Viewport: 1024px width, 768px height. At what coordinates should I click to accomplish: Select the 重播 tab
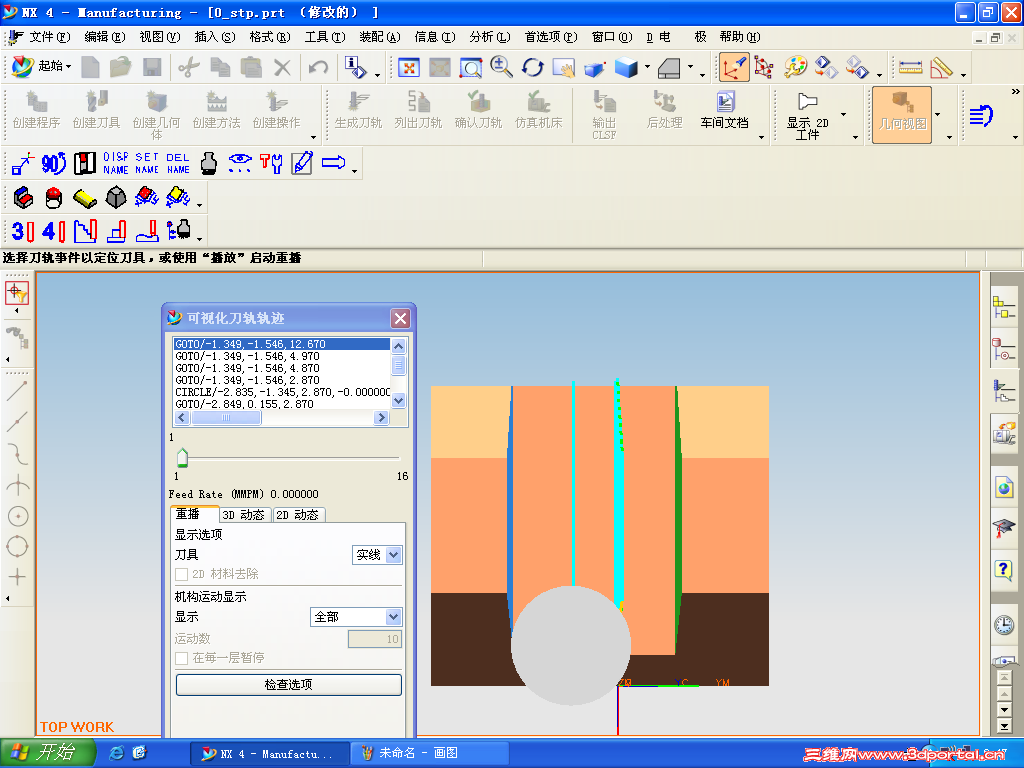click(x=194, y=514)
